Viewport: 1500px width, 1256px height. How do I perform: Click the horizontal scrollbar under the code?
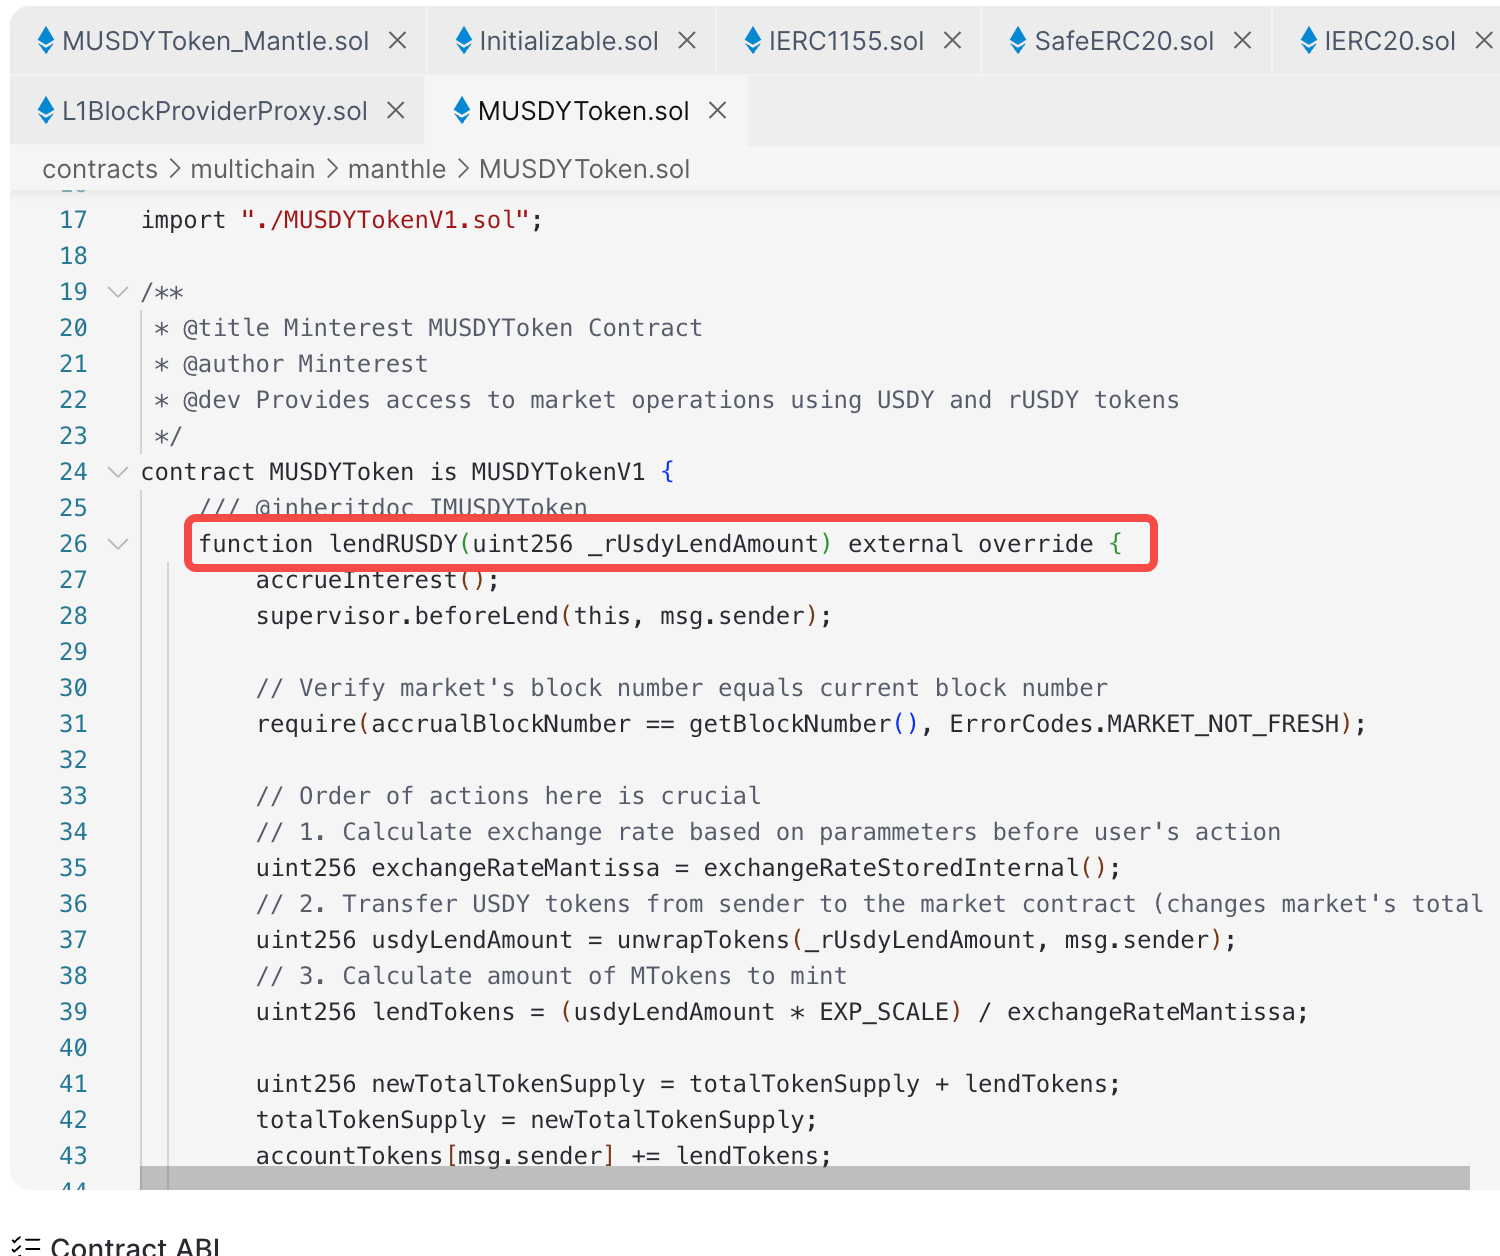tap(805, 1178)
